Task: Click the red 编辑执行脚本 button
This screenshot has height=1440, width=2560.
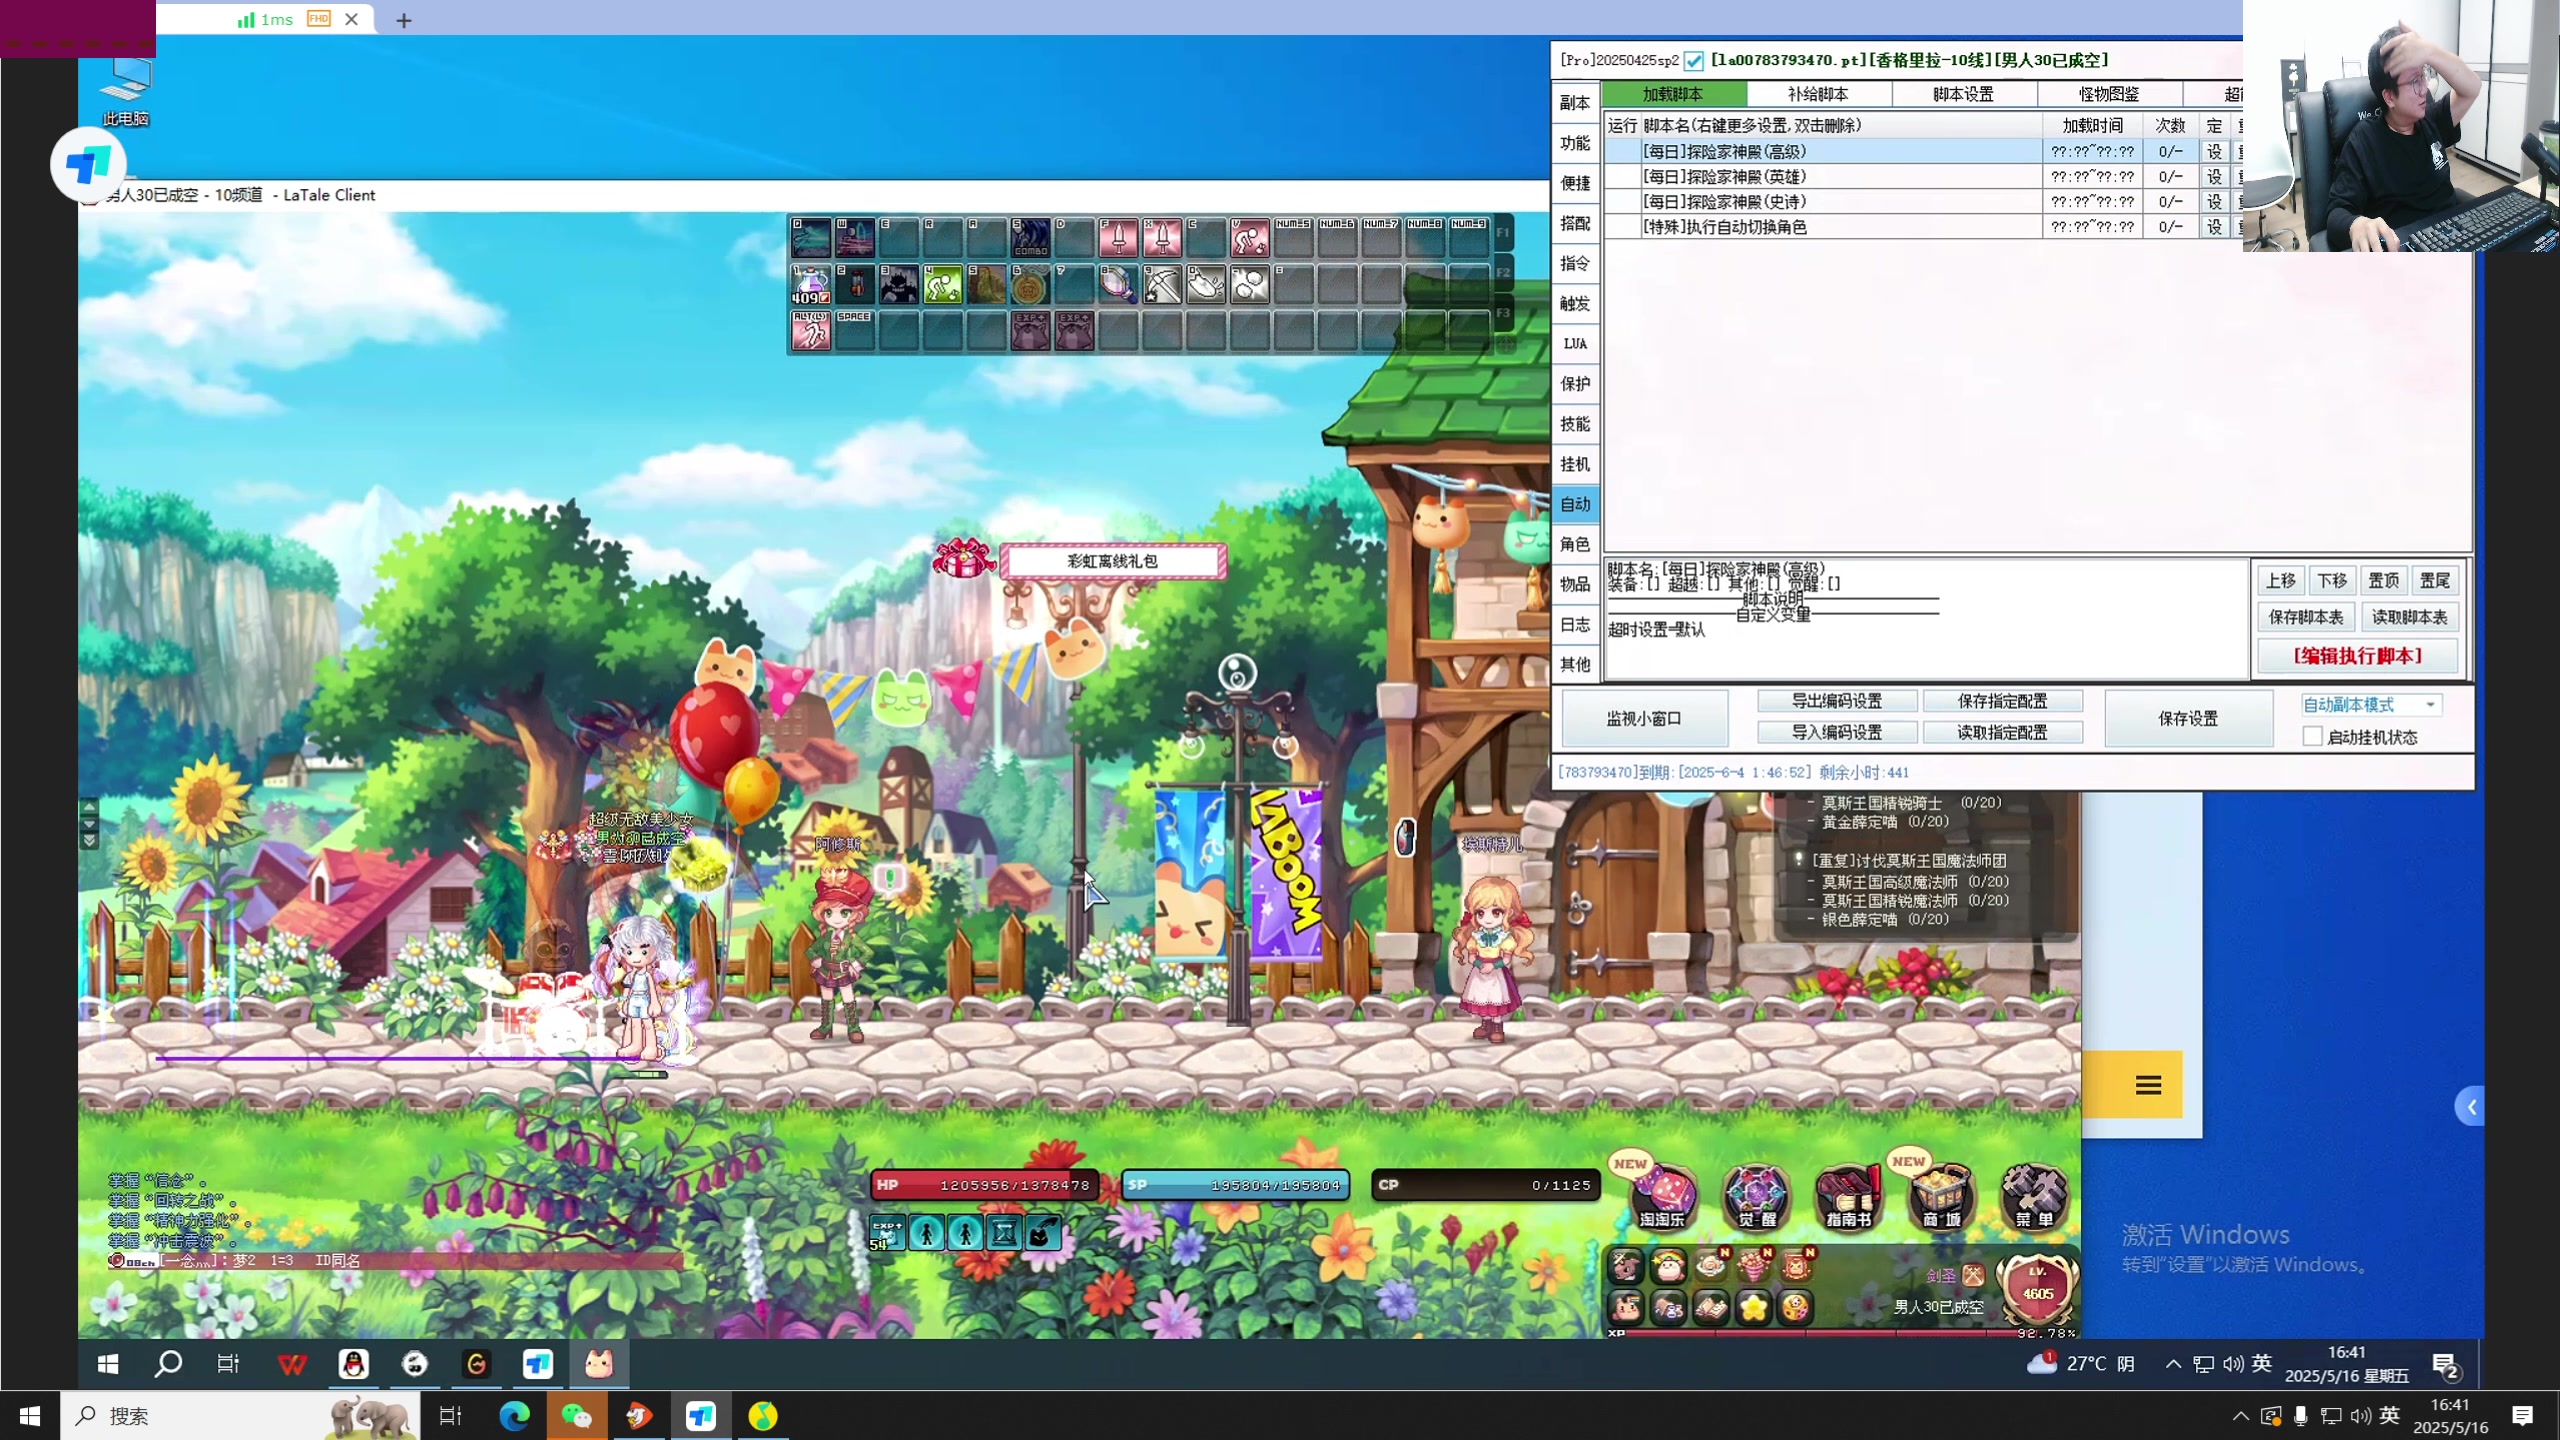Action: click(x=2357, y=656)
